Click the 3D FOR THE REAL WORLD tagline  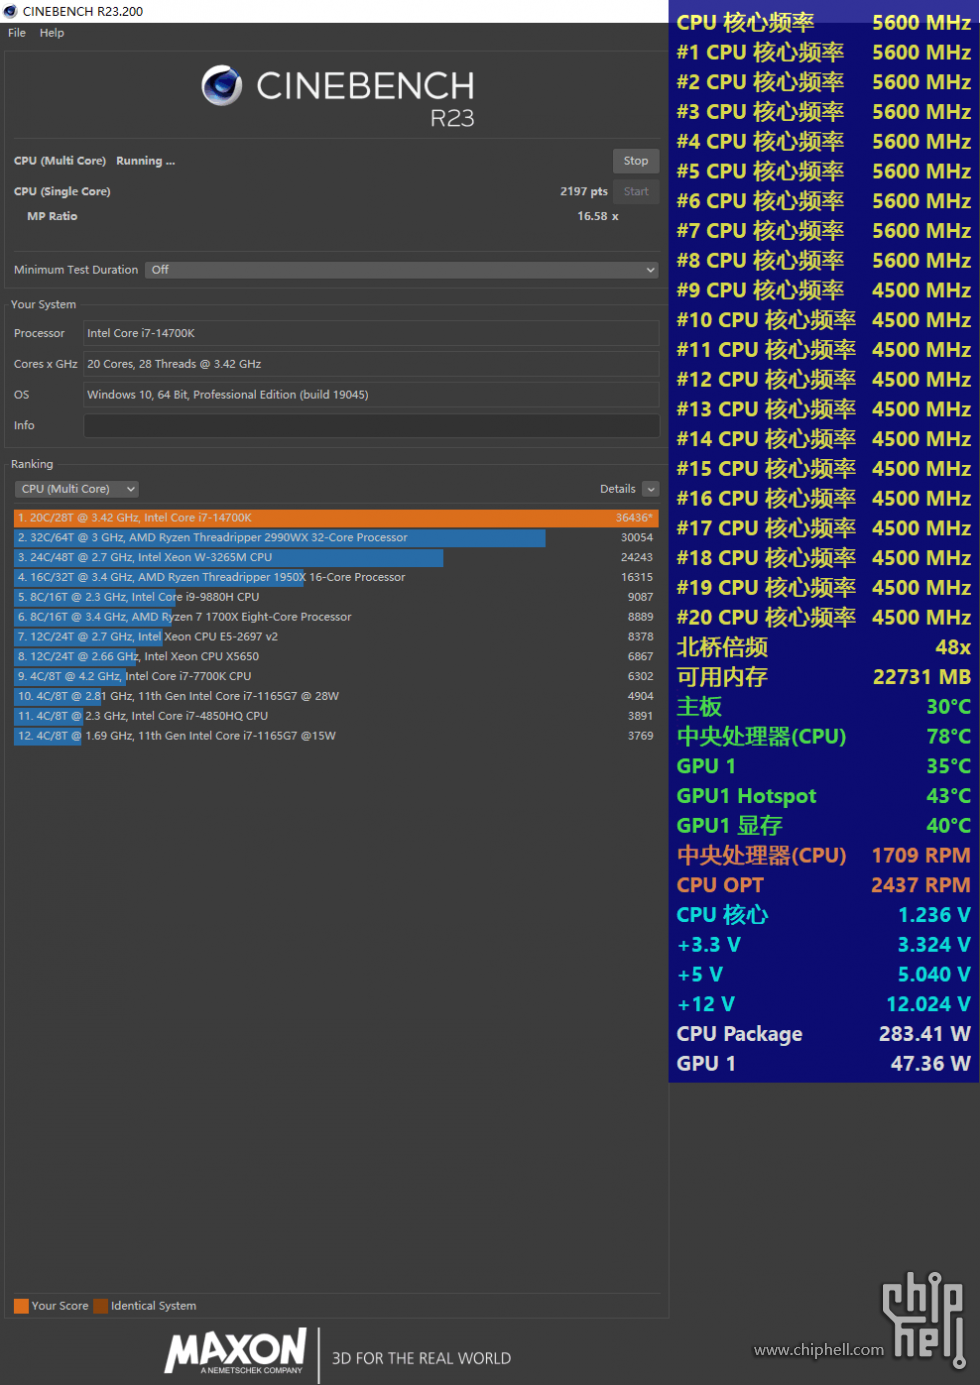tap(421, 1359)
